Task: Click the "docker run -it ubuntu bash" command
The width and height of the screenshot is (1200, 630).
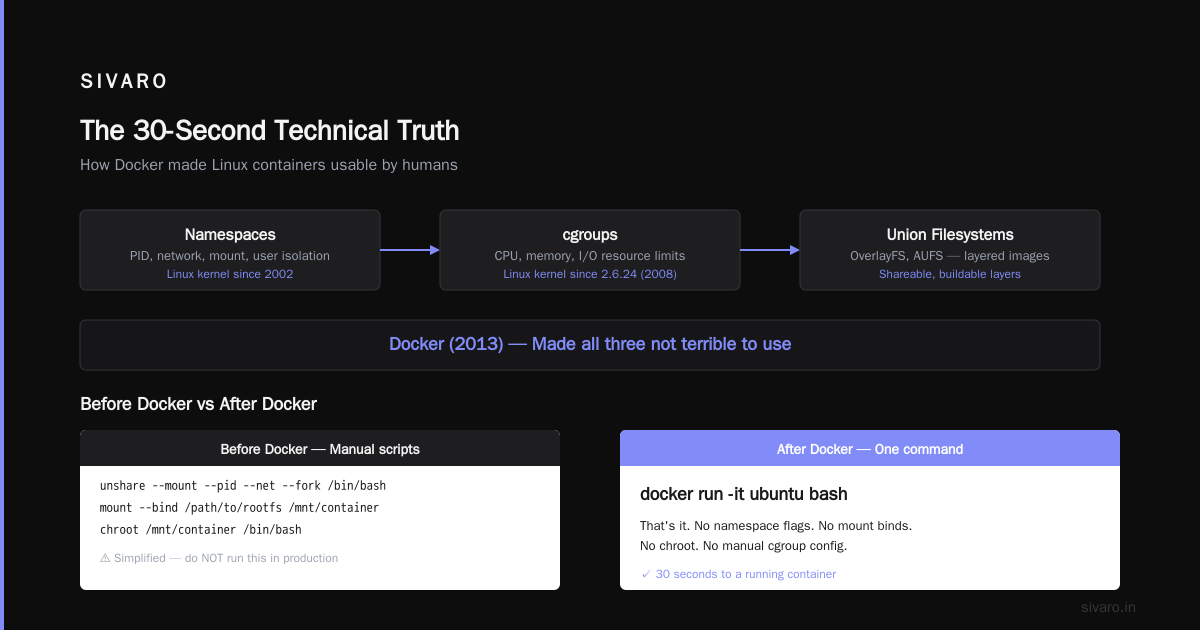Action: [744, 494]
